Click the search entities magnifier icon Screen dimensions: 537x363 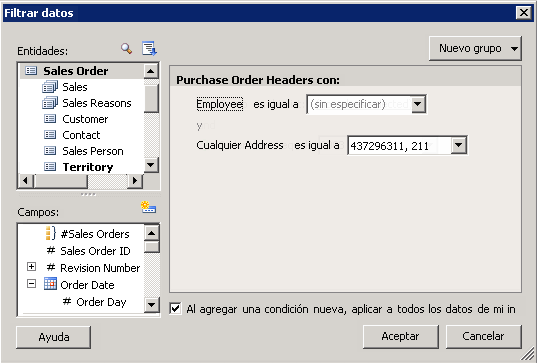click(126, 49)
